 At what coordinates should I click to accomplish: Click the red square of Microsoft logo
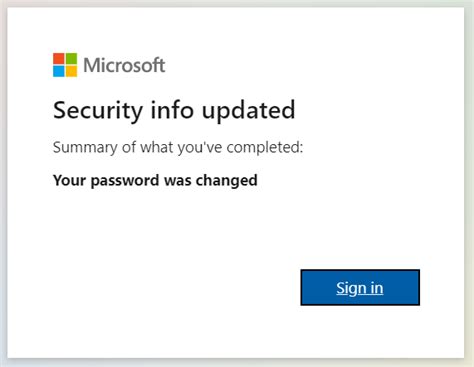tap(59, 59)
